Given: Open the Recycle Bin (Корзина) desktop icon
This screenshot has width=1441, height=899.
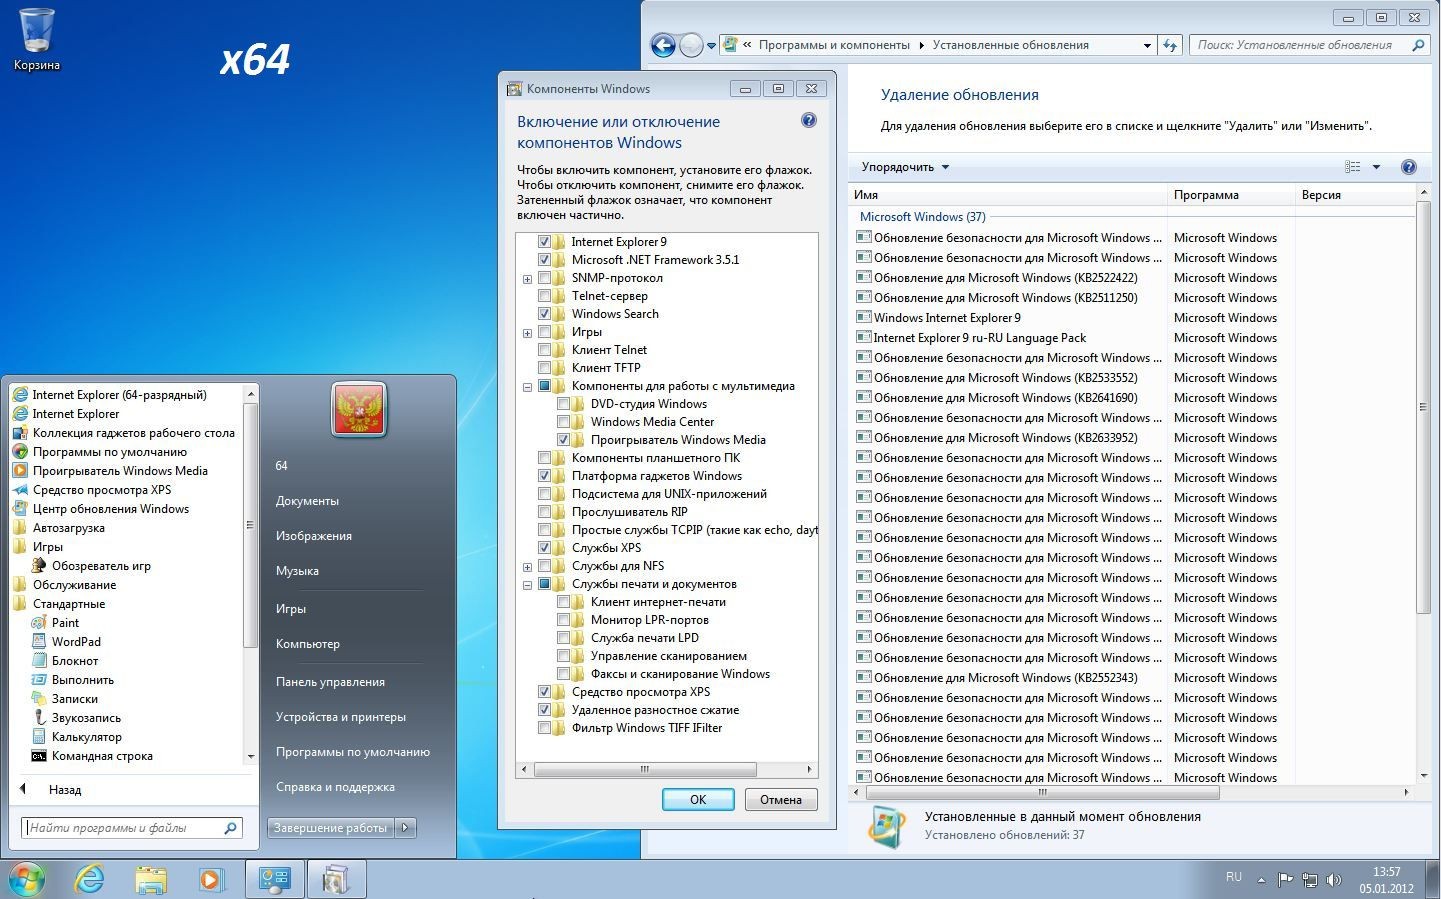Looking at the screenshot, I should coord(37,40).
